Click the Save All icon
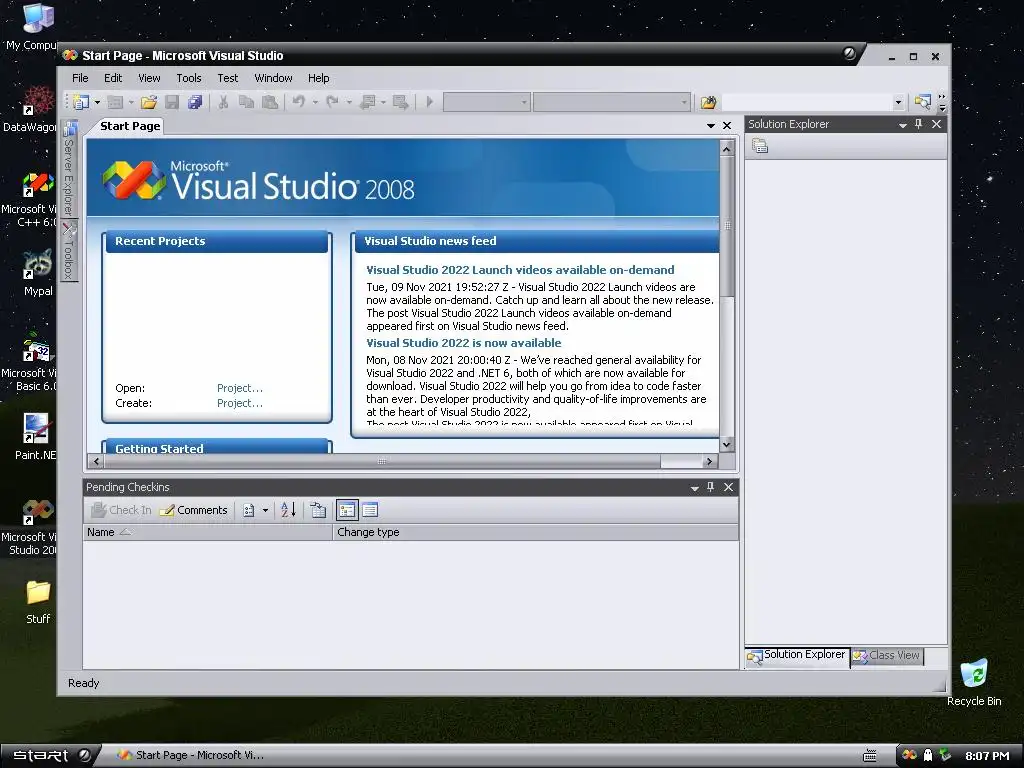The height and width of the screenshot is (768, 1024). point(195,102)
